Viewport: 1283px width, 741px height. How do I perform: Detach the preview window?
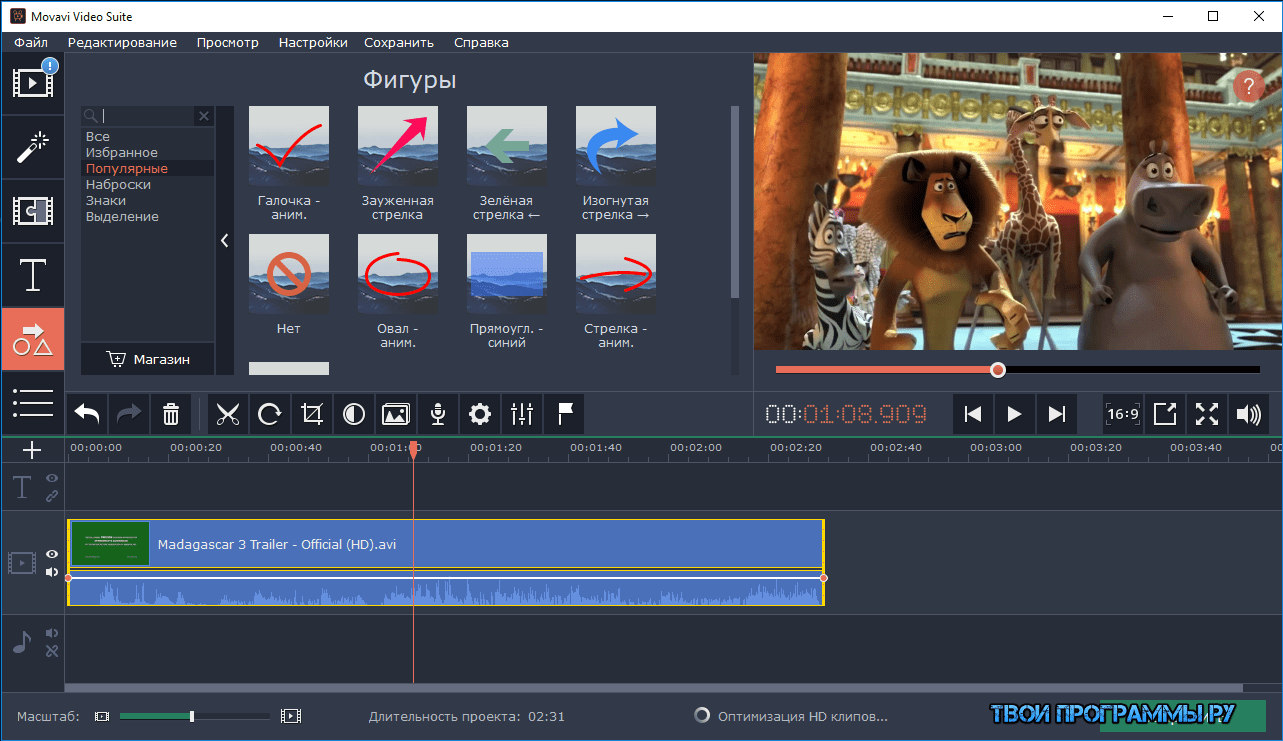click(x=1165, y=414)
